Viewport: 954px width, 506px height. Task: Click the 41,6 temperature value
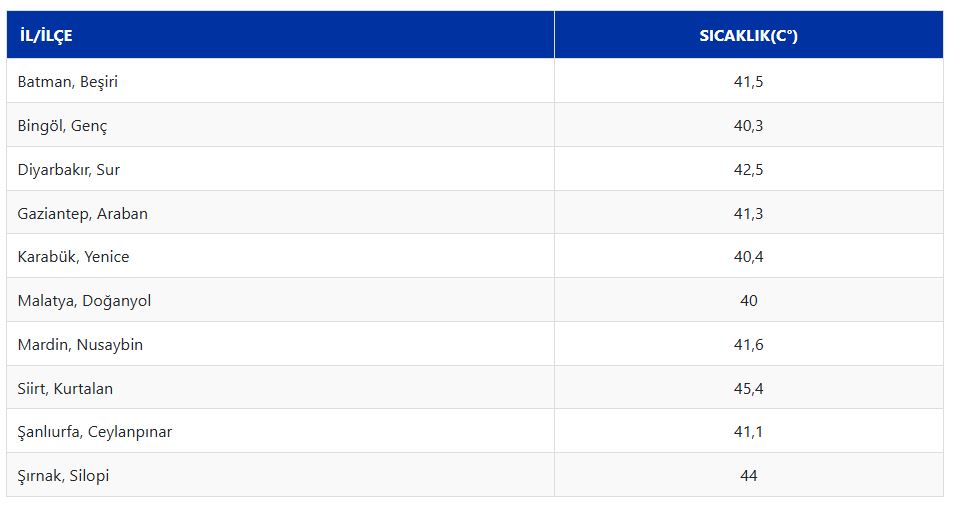click(748, 345)
